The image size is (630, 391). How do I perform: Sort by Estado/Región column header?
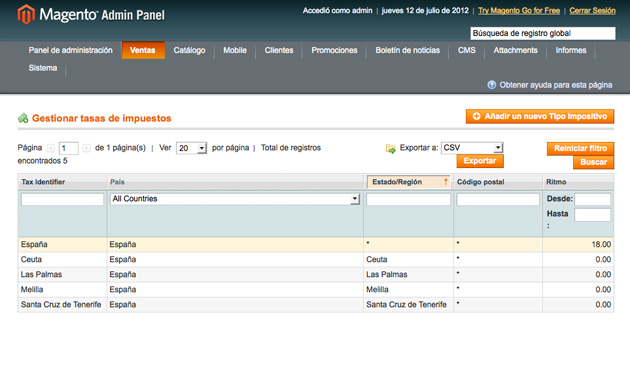pos(397,182)
